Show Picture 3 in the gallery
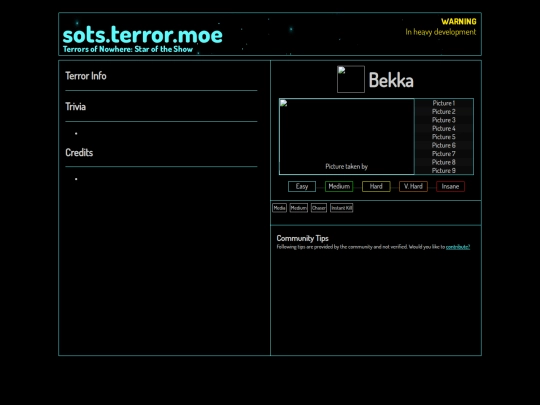This screenshot has width=540, height=405. (x=444, y=120)
